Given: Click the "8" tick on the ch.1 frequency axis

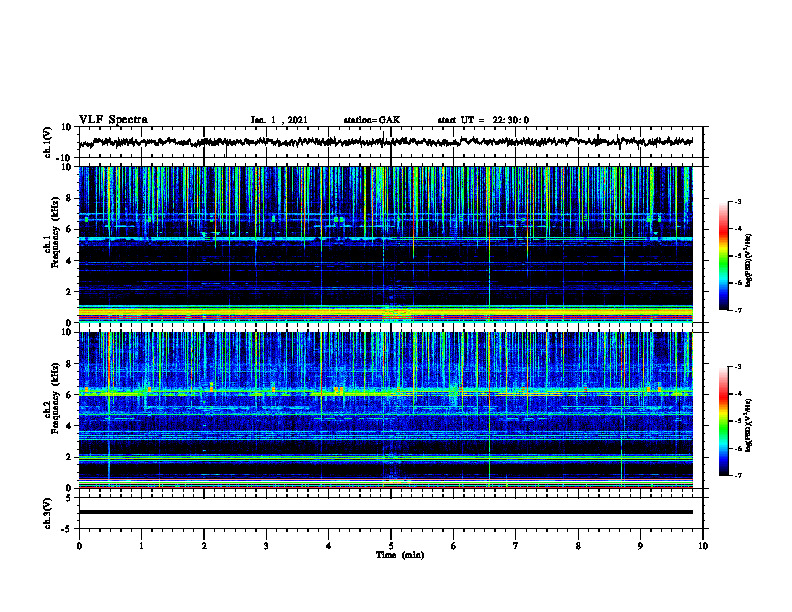Looking at the screenshot, I should pyautogui.click(x=70, y=198).
